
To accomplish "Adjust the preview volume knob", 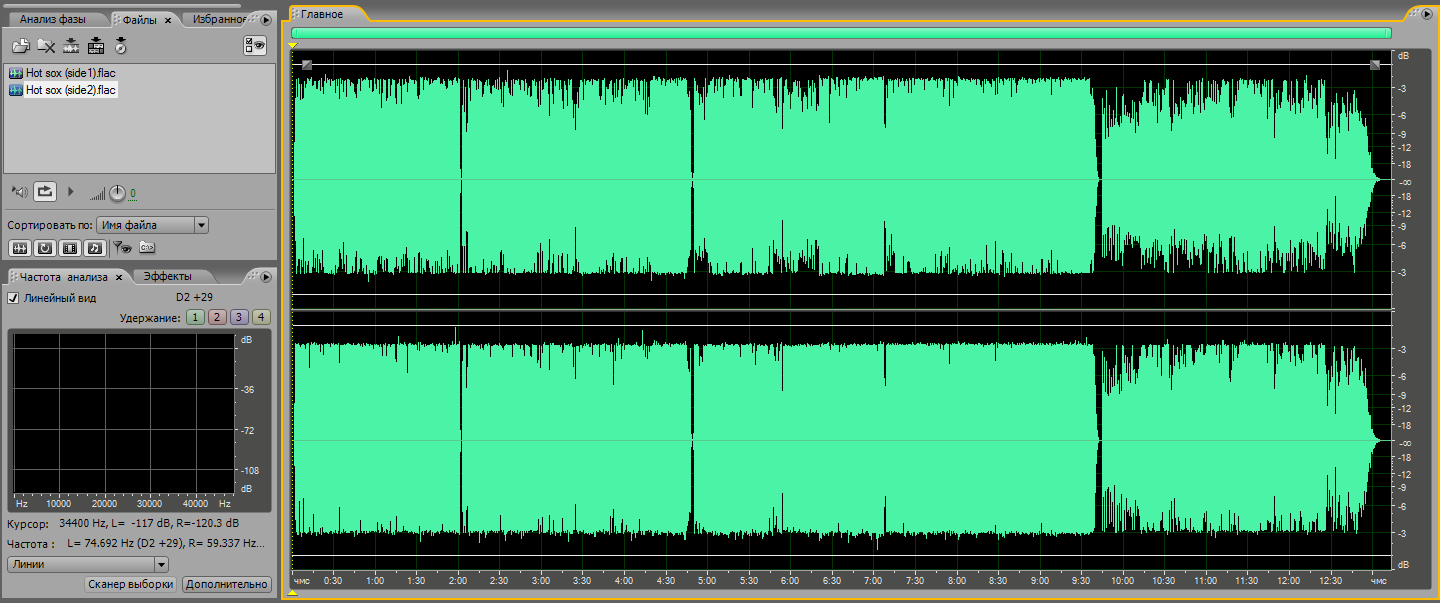I will pyautogui.click(x=117, y=192).
